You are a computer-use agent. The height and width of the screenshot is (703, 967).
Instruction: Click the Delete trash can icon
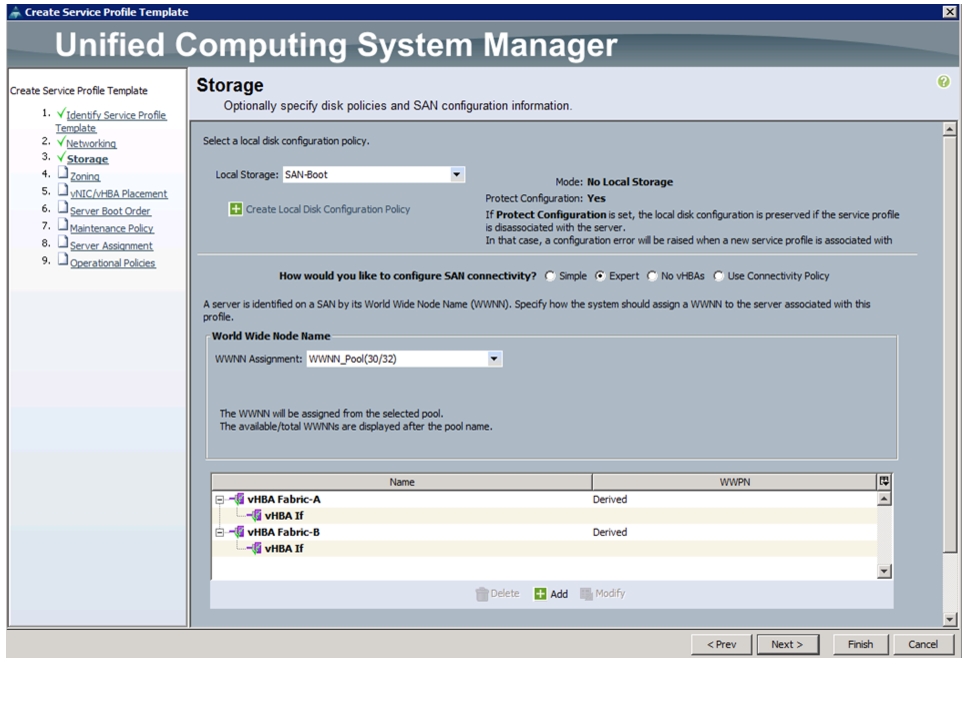point(482,594)
